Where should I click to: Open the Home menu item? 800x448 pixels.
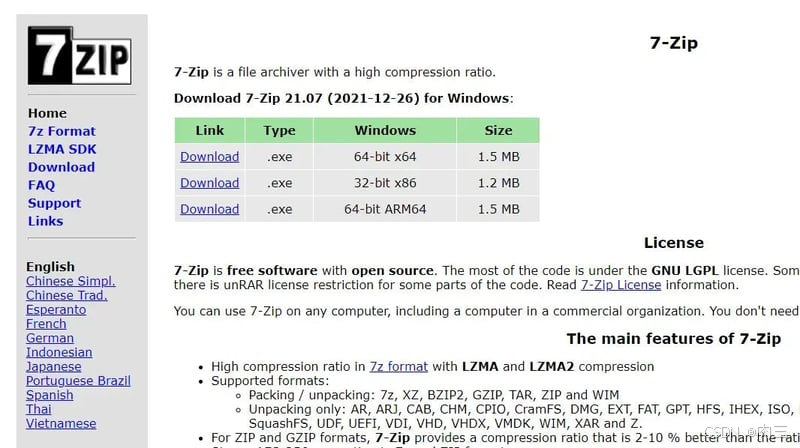tap(47, 113)
